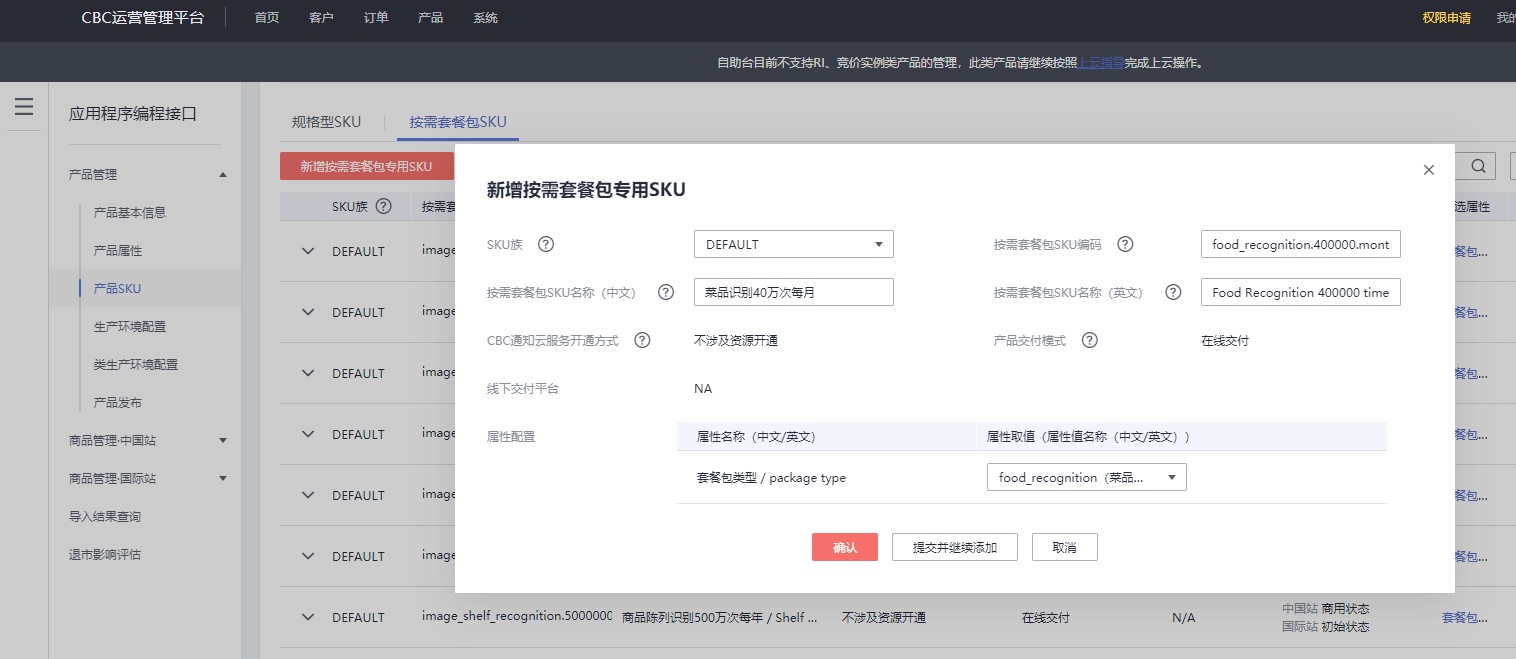Toggle the hamburger sidebar menu icon
The width and height of the screenshot is (1516, 659).
click(x=24, y=107)
